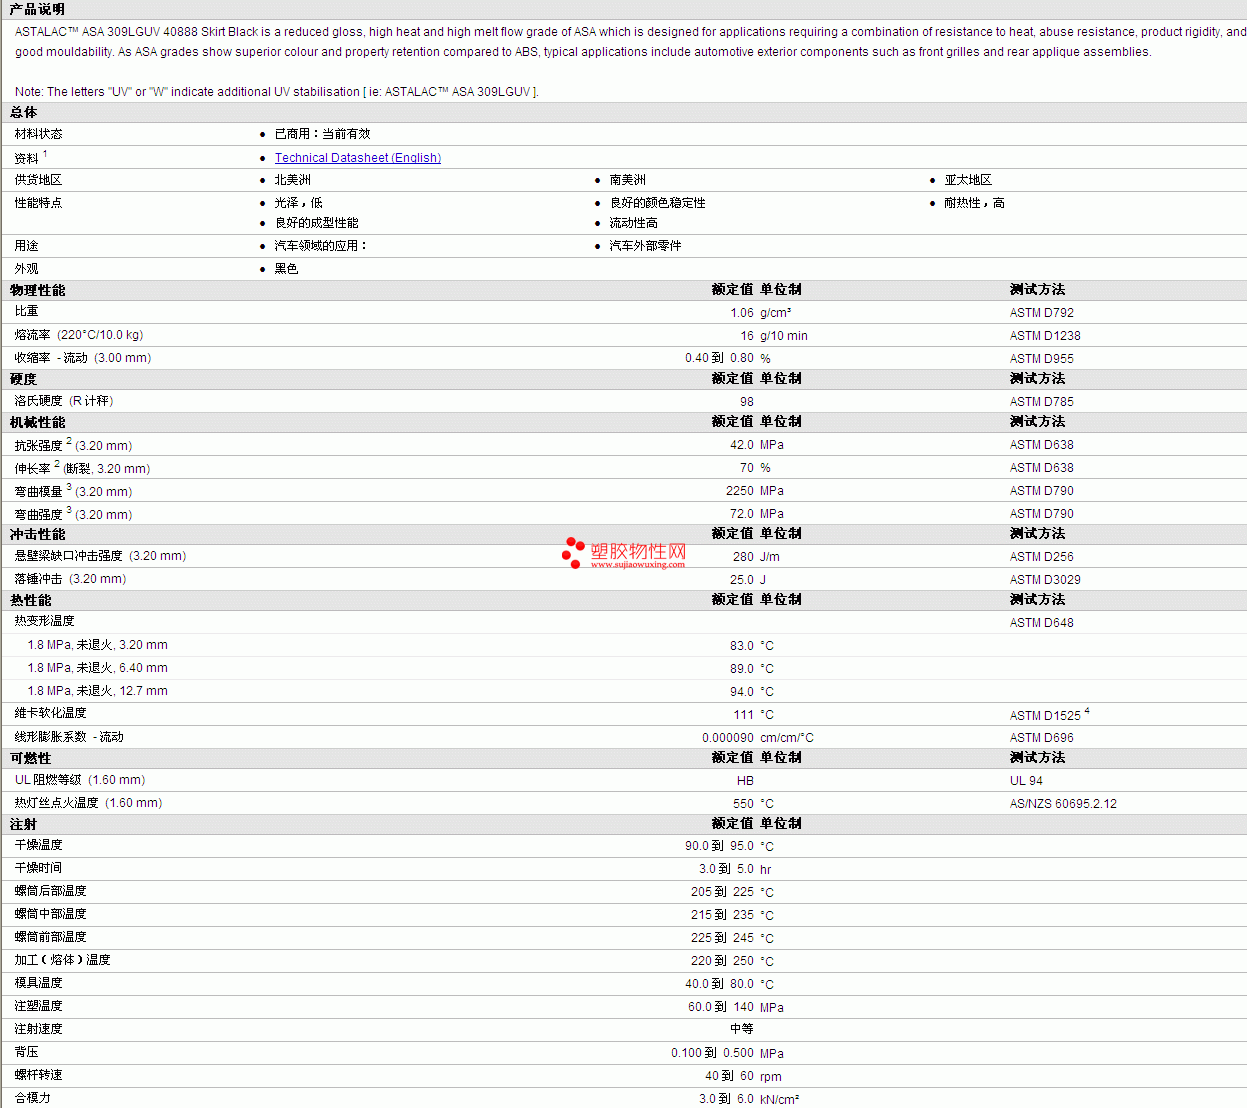Click the '伸长率' row label

tap(32, 469)
